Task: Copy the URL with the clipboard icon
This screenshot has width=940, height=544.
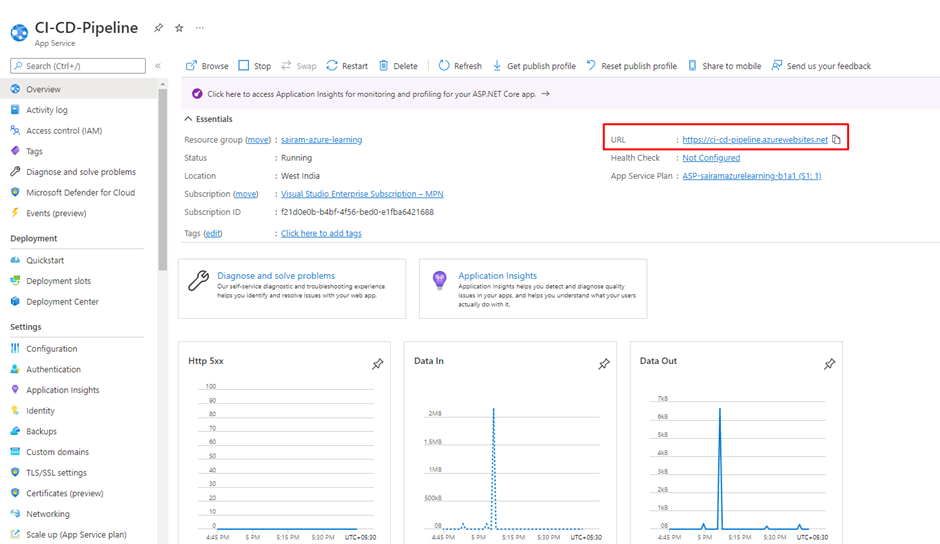Action: pyautogui.click(x=836, y=140)
